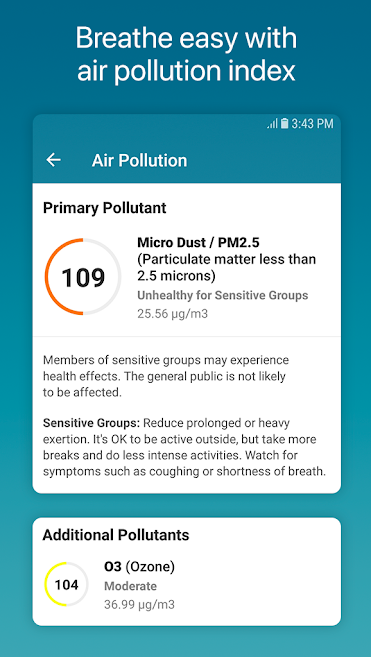Select the yellow 104 ozone gauge ring

67,584
